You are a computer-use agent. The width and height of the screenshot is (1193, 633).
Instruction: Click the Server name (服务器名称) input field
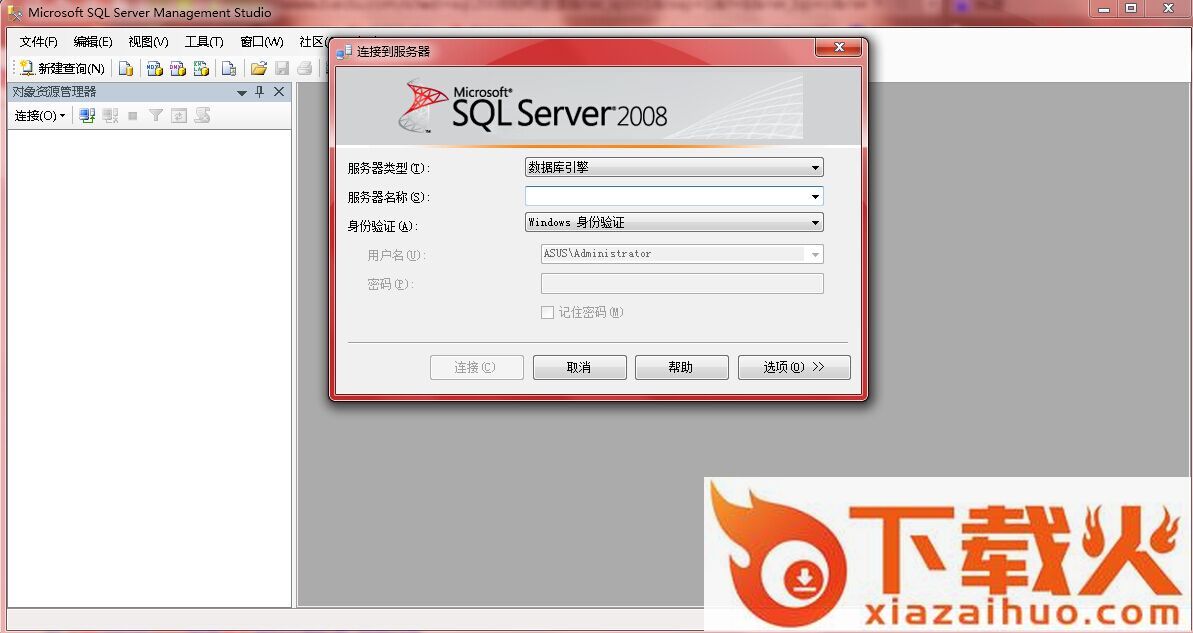click(667, 196)
